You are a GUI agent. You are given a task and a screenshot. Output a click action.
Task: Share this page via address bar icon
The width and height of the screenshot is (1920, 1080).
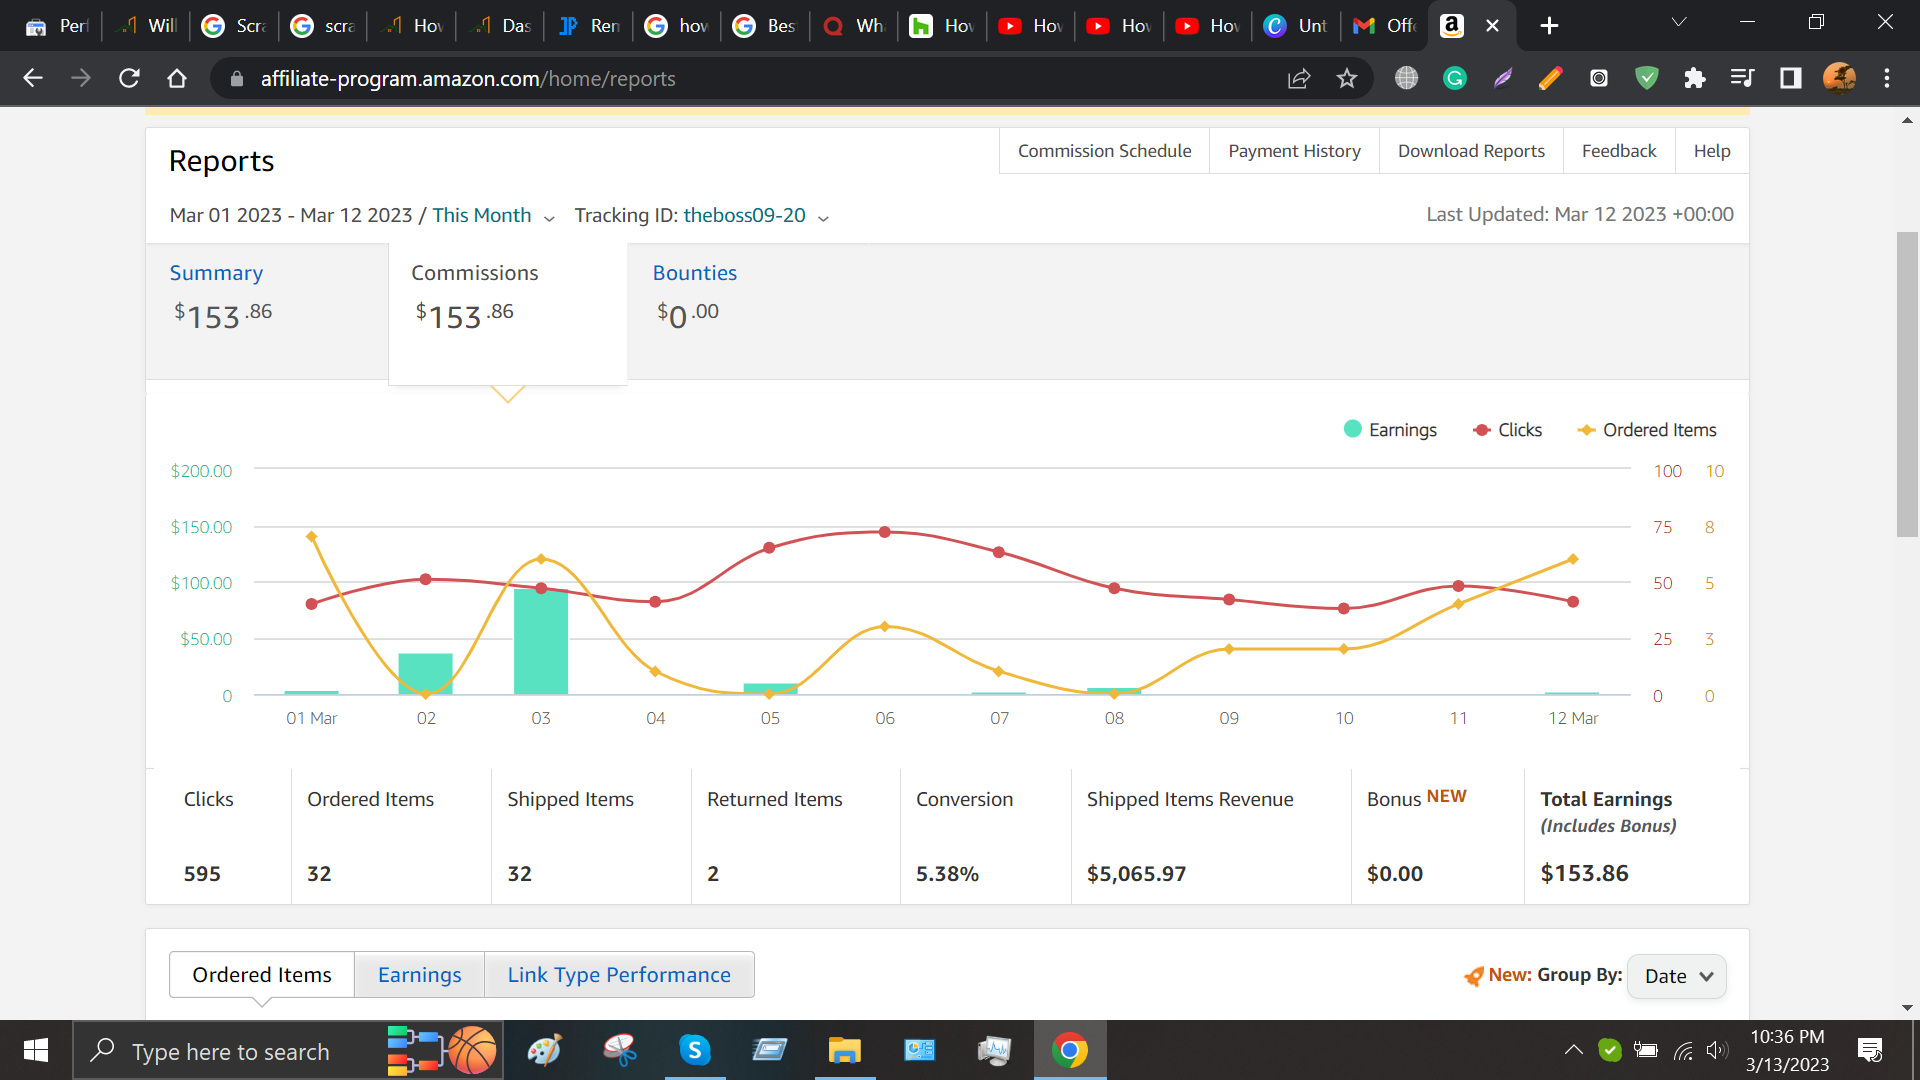pyautogui.click(x=1299, y=78)
